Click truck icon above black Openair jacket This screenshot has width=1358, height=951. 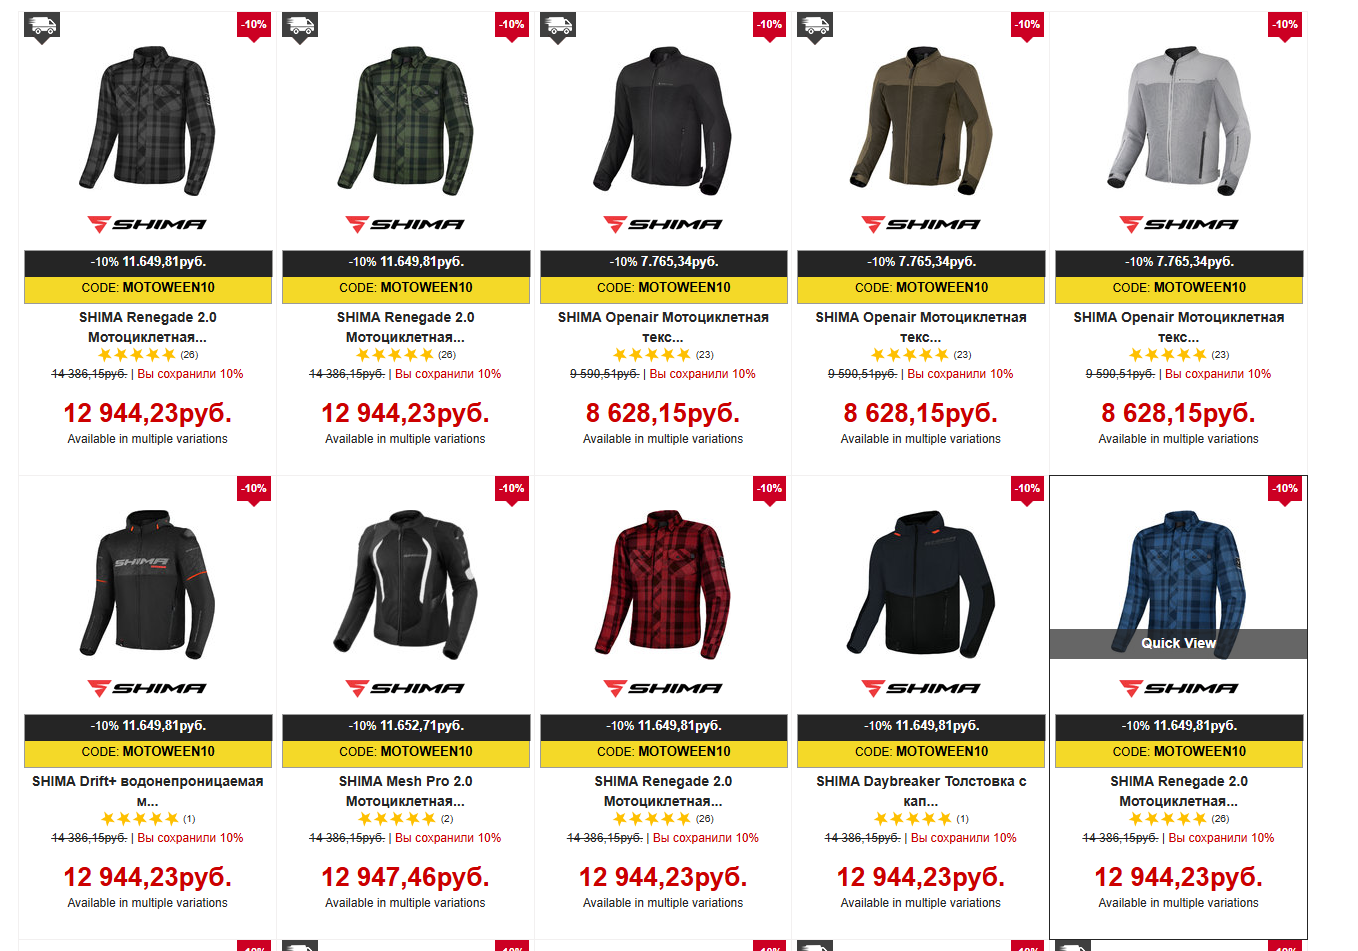coord(558,28)
